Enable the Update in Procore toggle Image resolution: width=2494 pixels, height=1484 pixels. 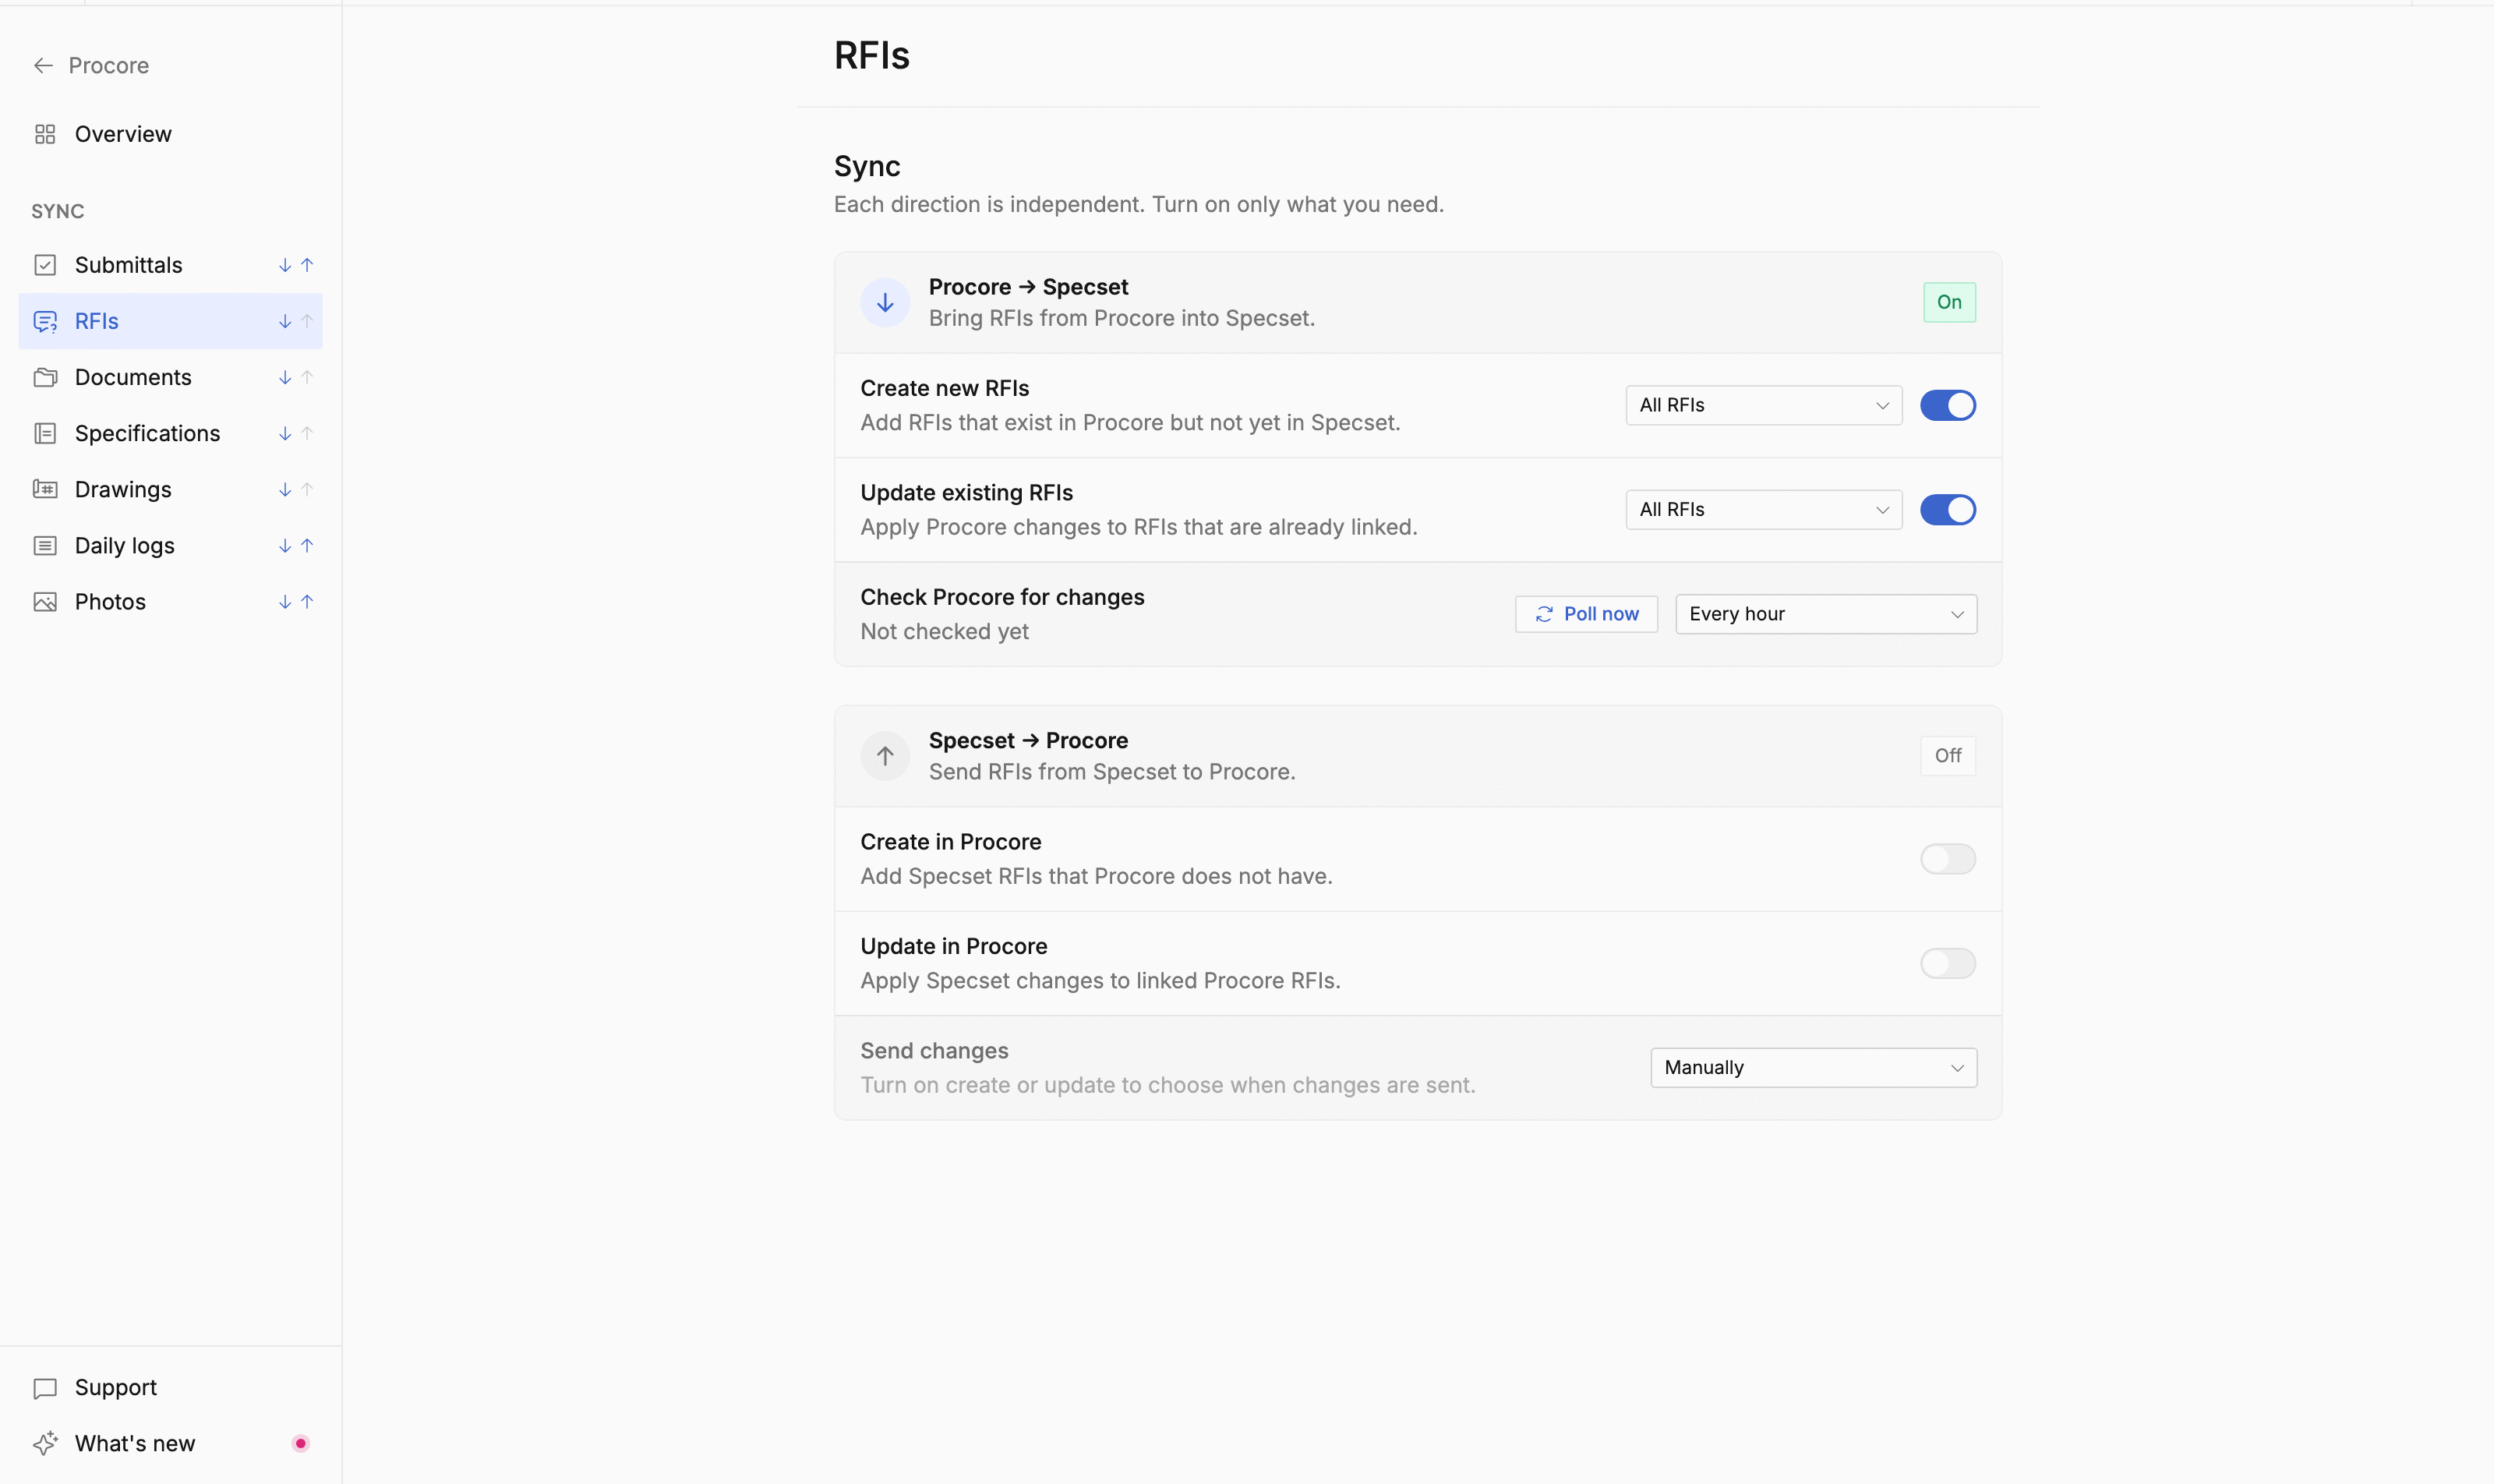click(x=1947, y=963)
